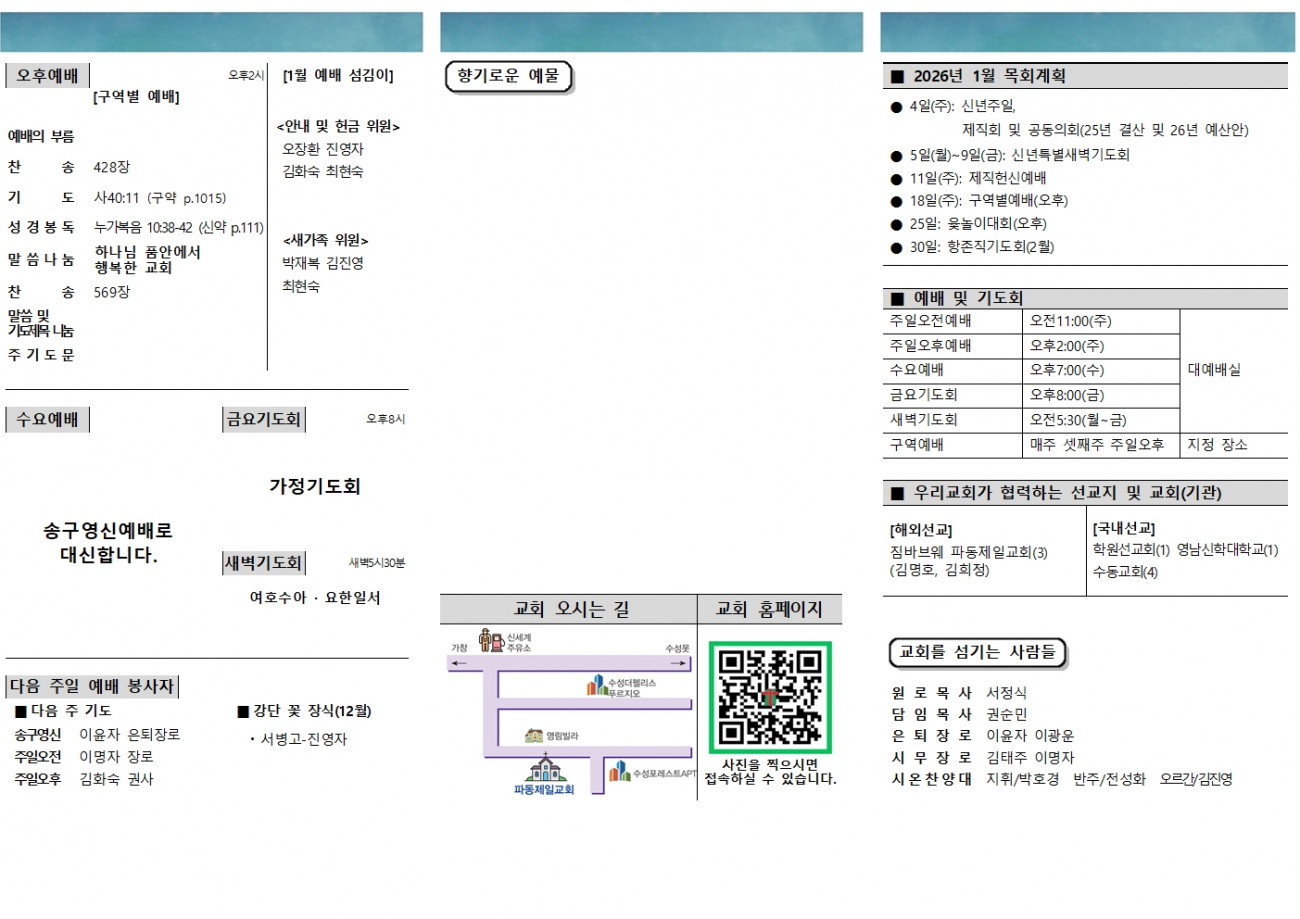
Task: Click the 새벽기도회 label box
Action: (x=264, y=563)
